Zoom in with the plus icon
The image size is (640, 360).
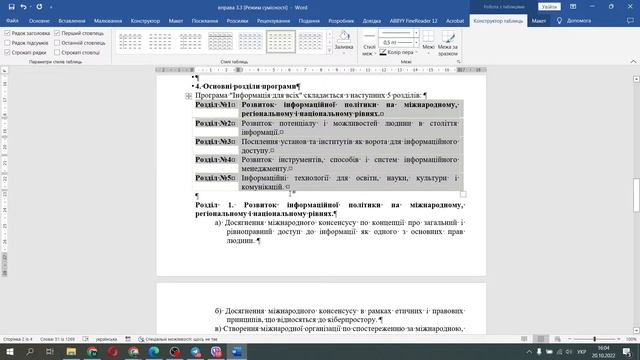point(619,339)
